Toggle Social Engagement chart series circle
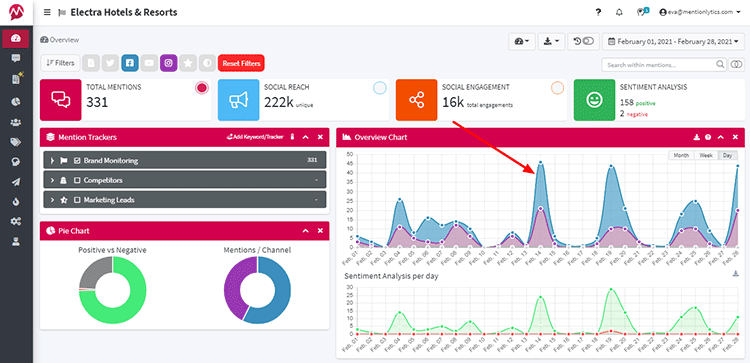Viewport: 750px width, 363px height. coord(558,88)
